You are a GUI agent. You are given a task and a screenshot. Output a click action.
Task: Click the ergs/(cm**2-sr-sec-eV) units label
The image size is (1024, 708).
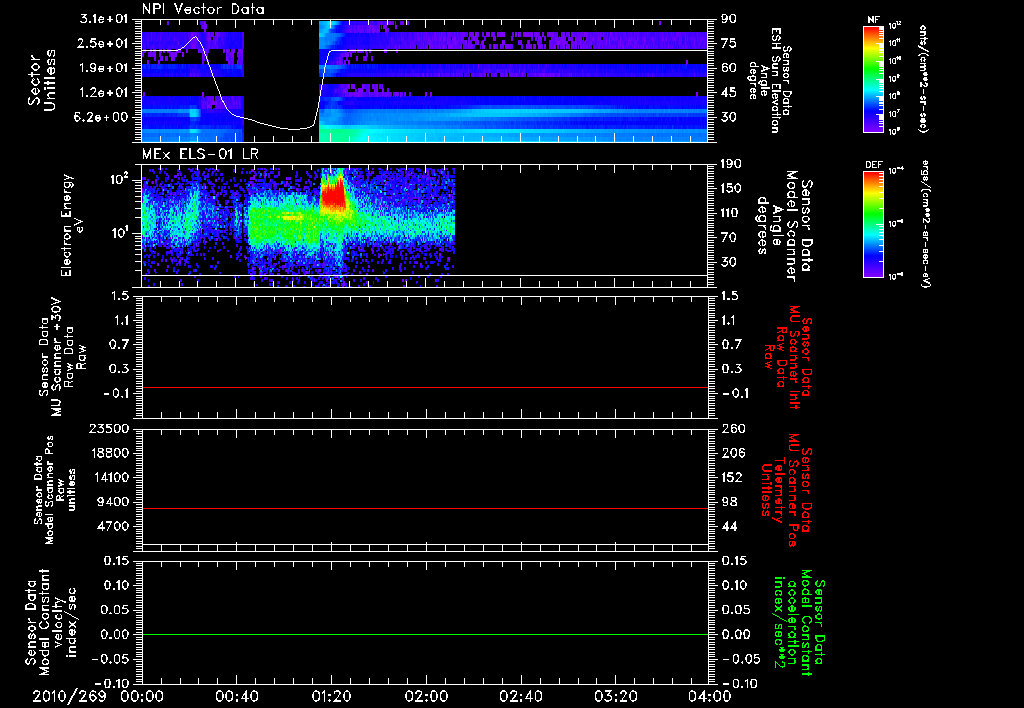[924, 224]
